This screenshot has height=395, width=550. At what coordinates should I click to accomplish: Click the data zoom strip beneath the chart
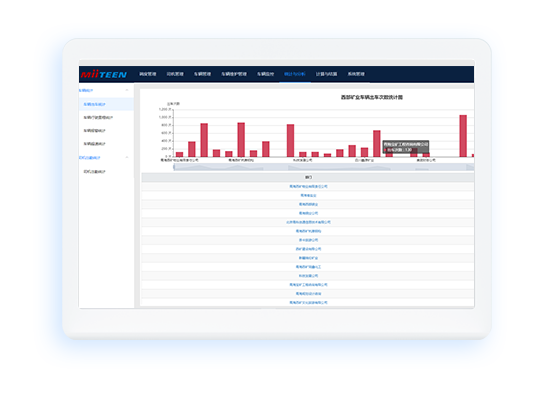click(x=324, y=167)
